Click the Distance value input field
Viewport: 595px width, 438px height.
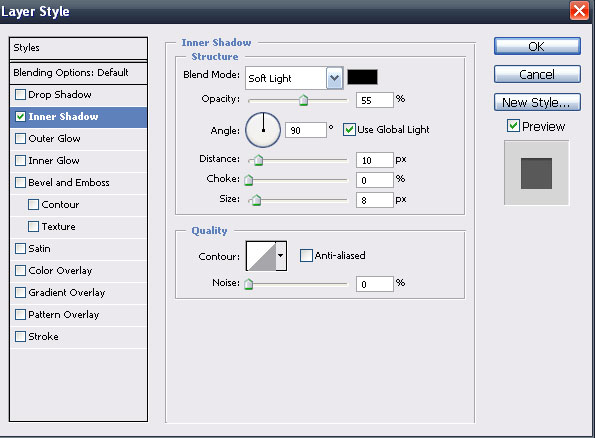[x=375, y=160]
